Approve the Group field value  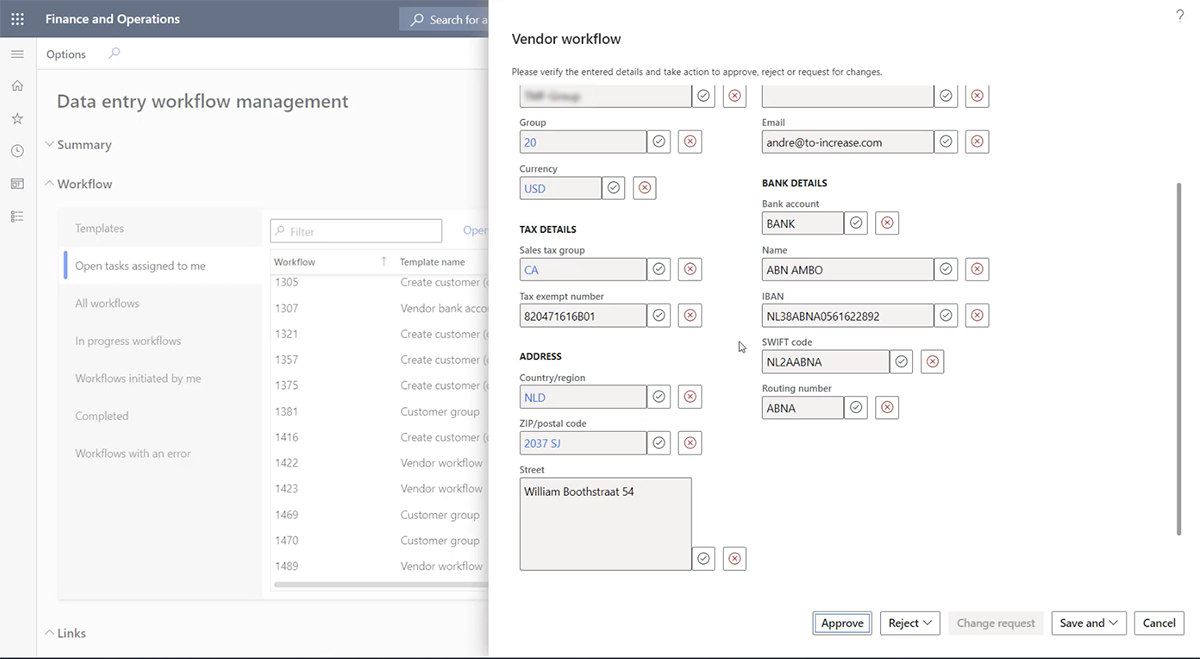pyautogui.click(x=658, y=141)
